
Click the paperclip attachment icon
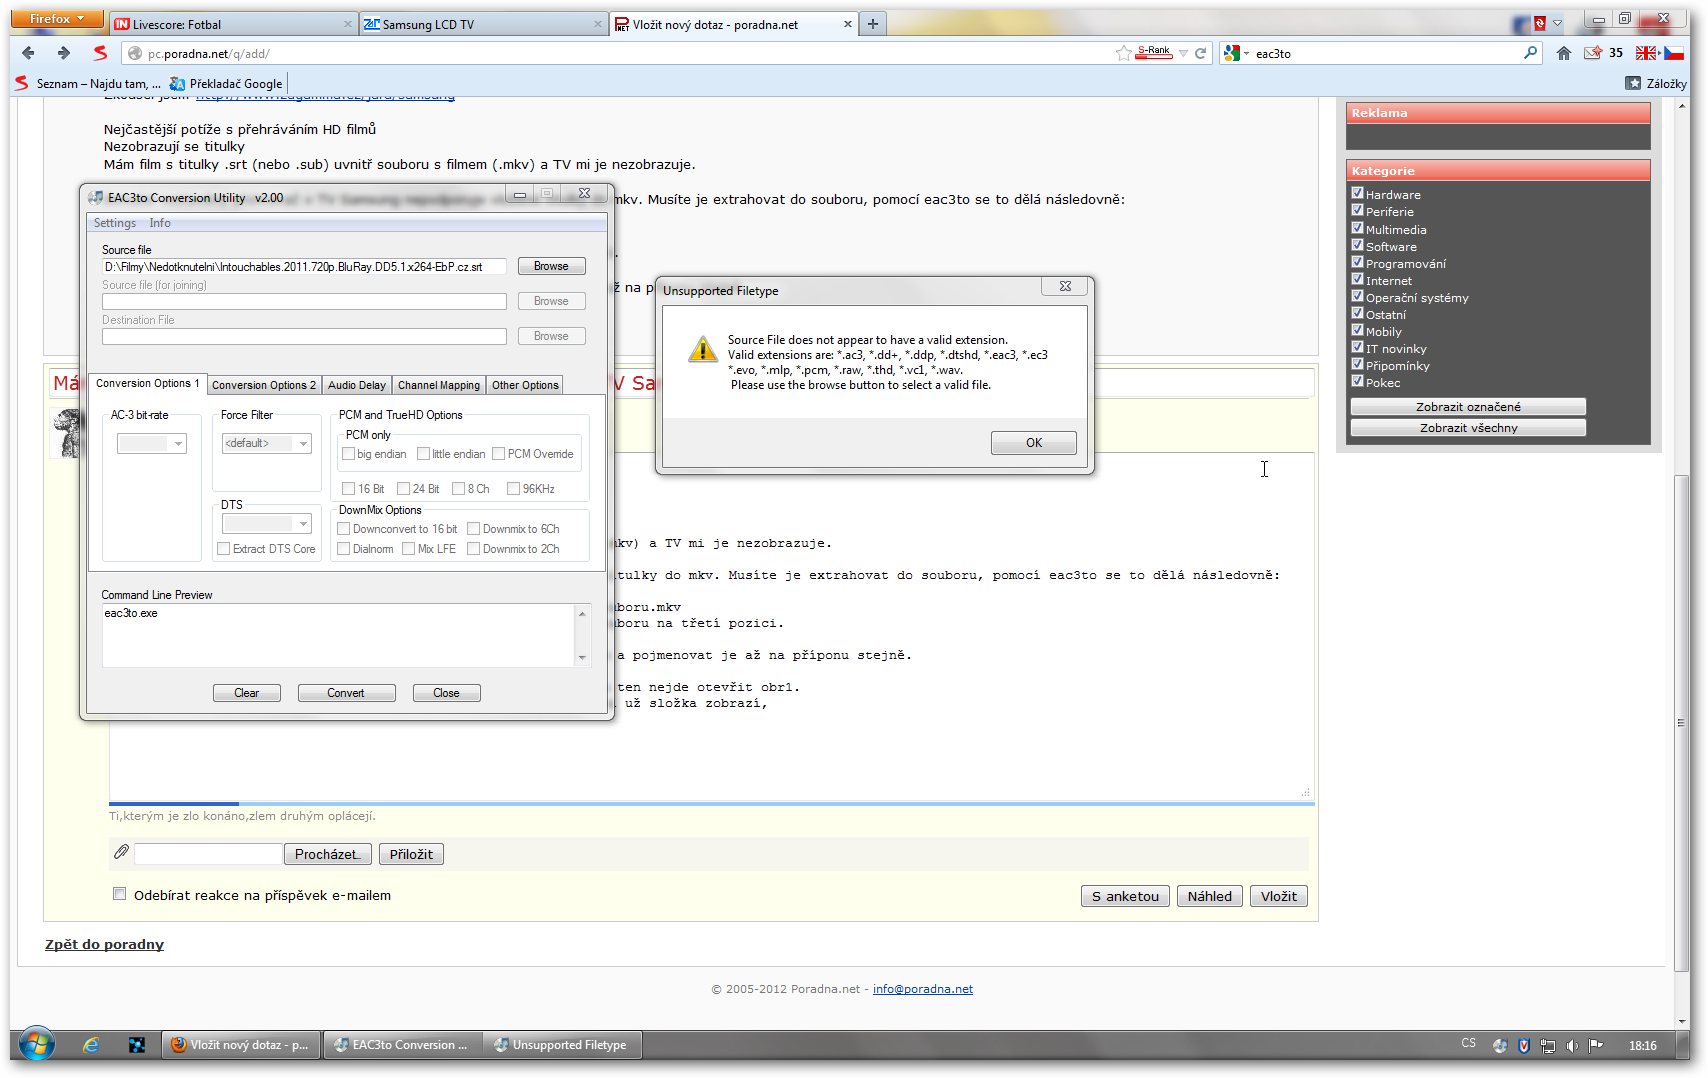pyautogui.click(x=121, y=852)
